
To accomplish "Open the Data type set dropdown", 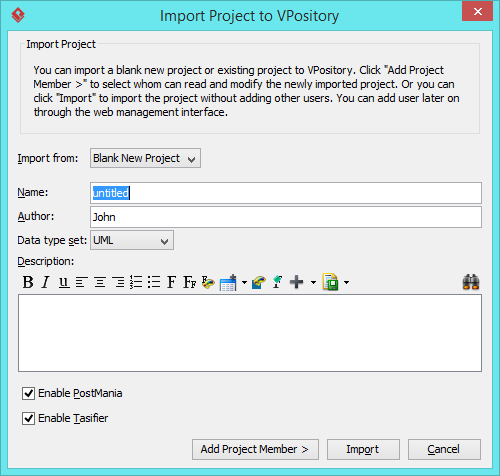I will pyautogui.click(x=132, y=240).
